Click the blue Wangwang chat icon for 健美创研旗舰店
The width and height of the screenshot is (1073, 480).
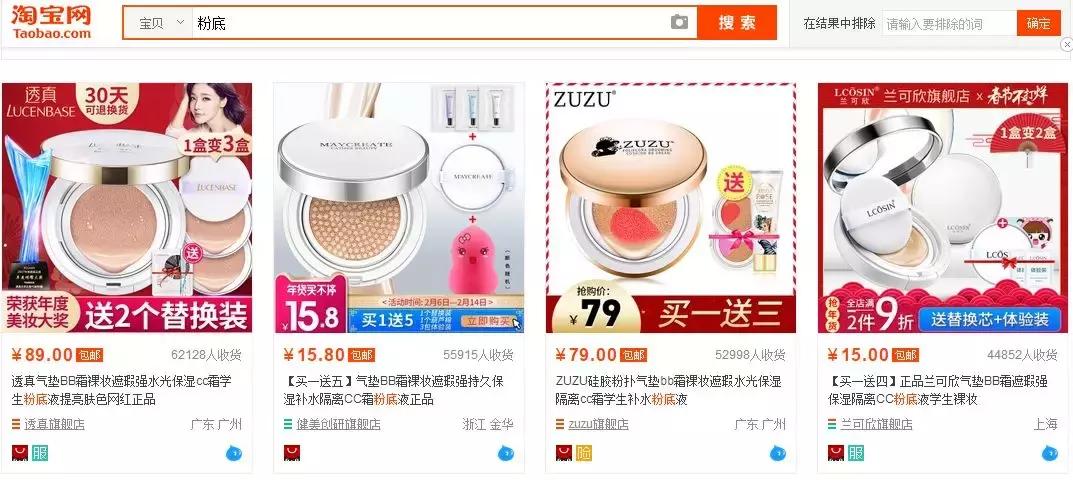tap(506, 453)
